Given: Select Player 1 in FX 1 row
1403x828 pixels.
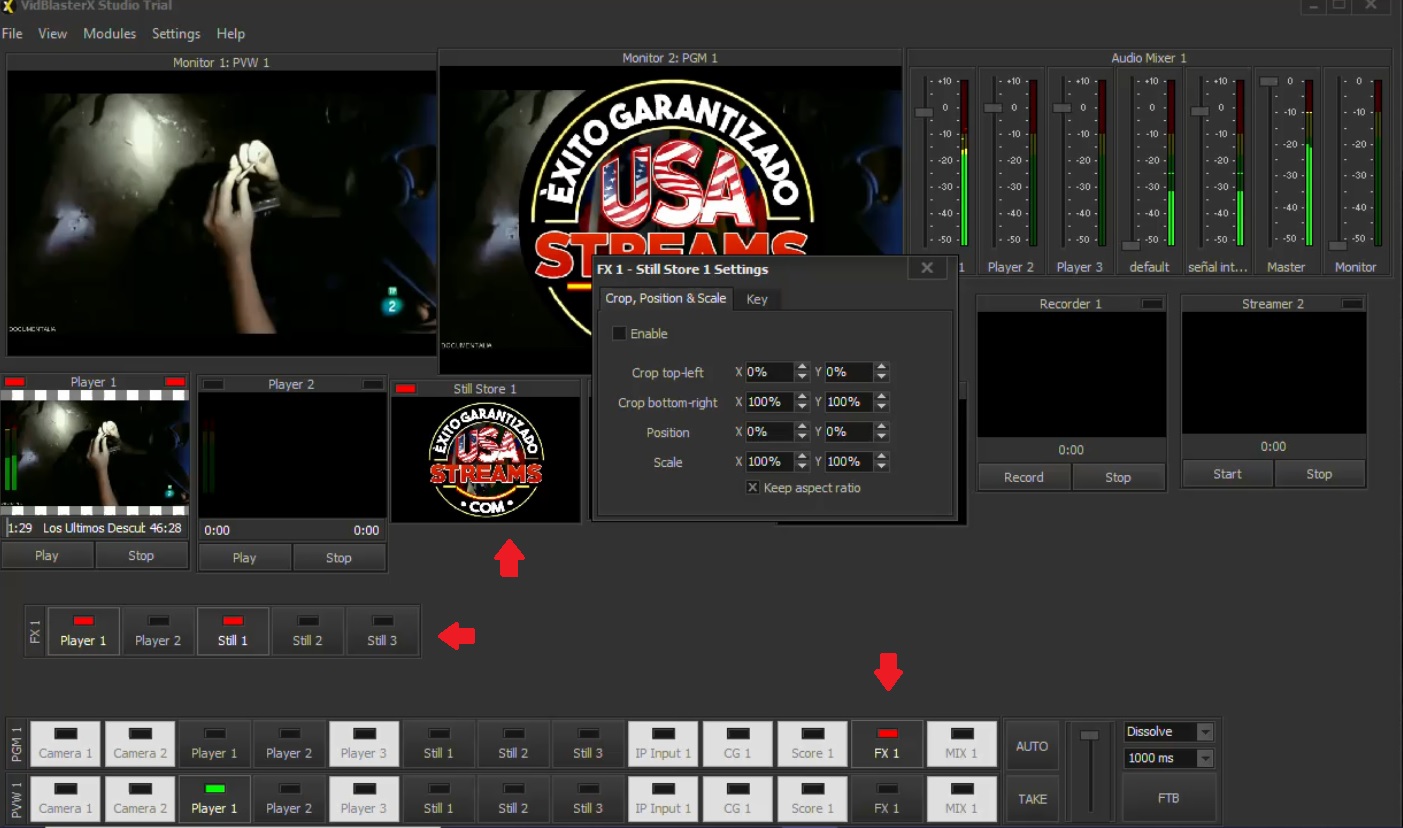Looking at the screenshot, I should 83,631.
